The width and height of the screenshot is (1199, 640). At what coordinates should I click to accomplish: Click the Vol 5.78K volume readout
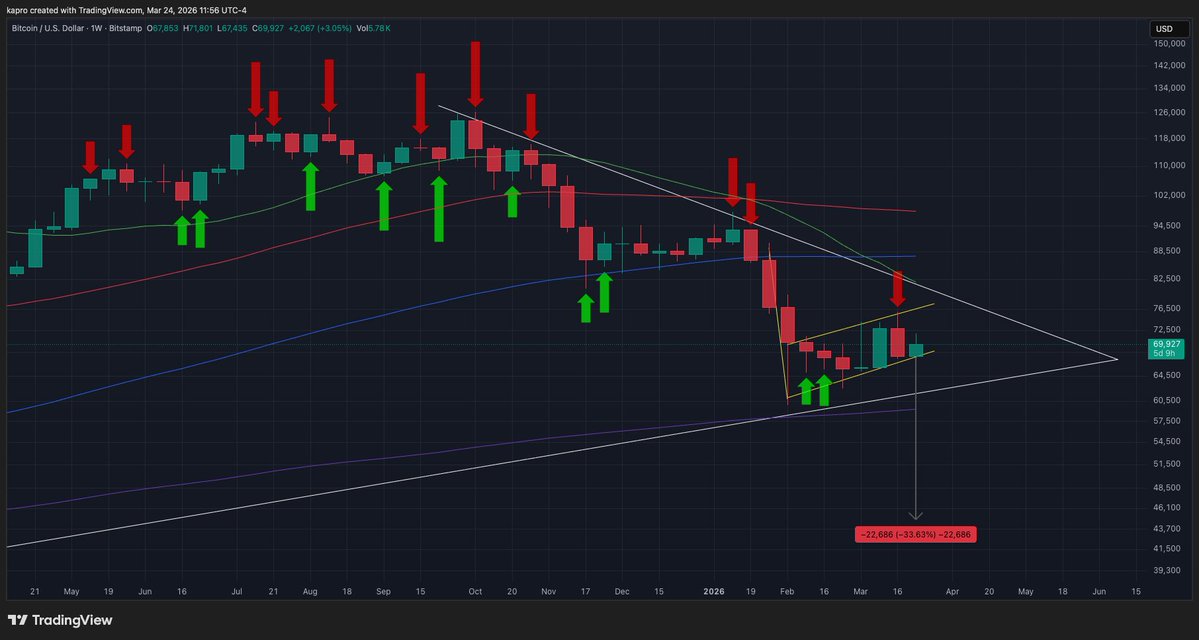coord(372,28)
